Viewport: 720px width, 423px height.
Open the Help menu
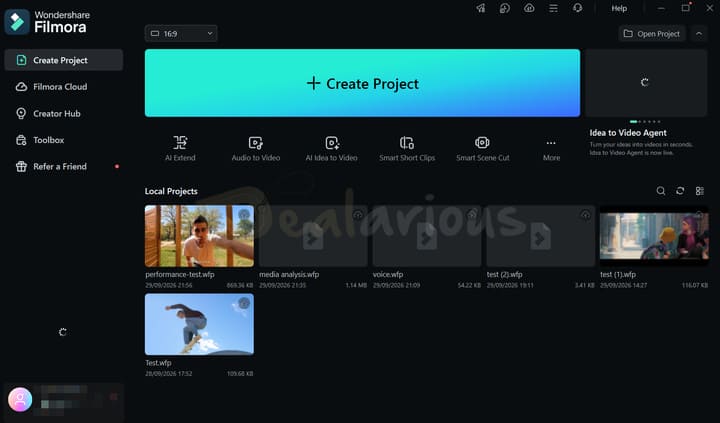pyautogui.click(x=619, y=8)
